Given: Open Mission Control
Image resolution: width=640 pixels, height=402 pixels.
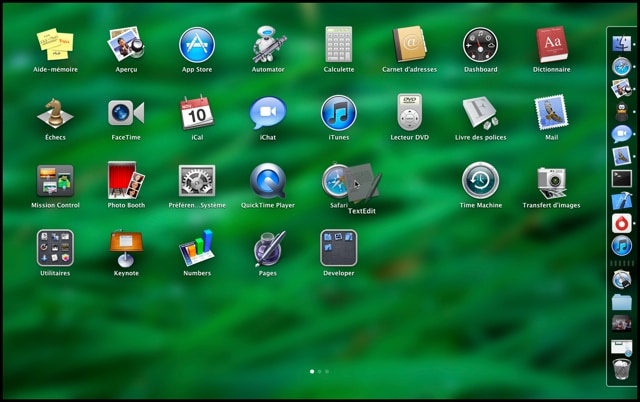Looking at the screenshot, I should (55, 181).
